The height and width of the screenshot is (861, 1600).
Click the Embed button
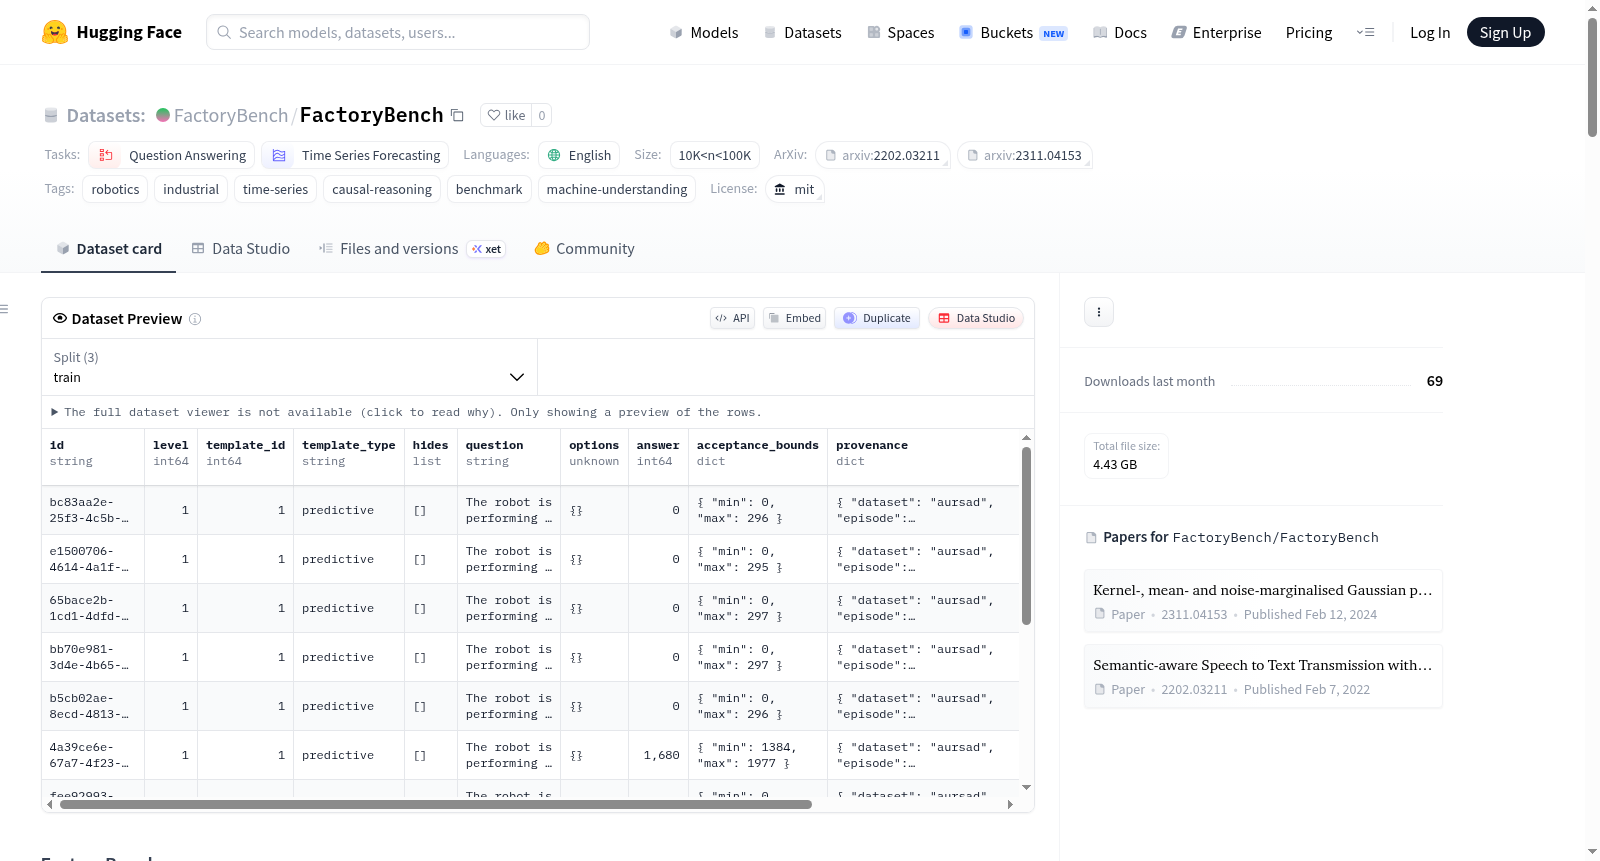pos(795,318)
